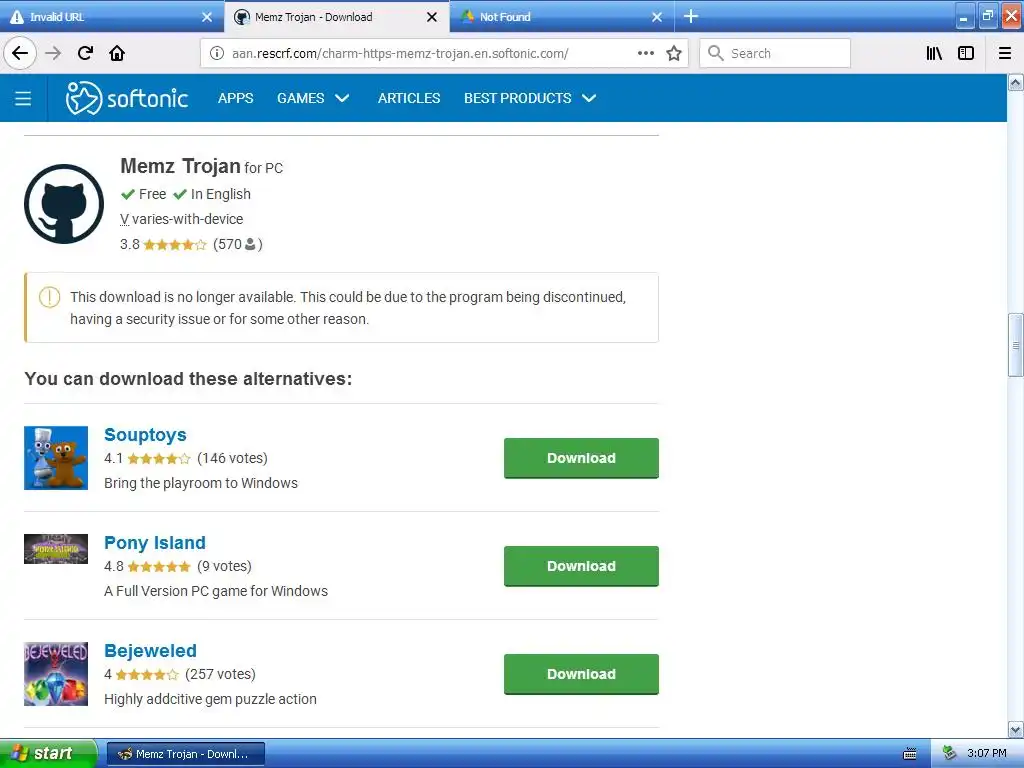Click the browser Search box
The width and height of the screenshot is (1024, 768).
[775, 53]
